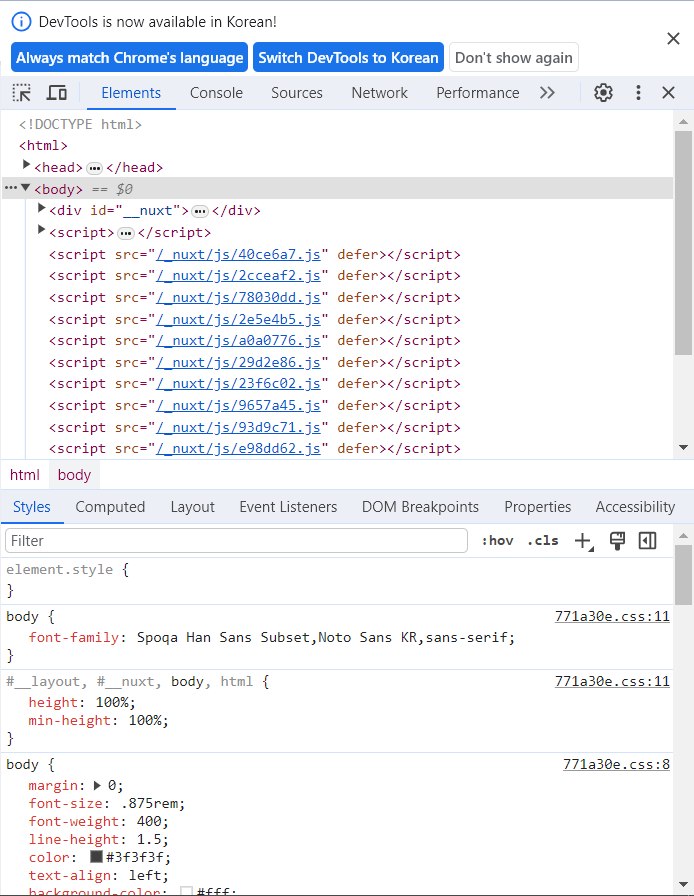Image resolution: width=694 pixels, height=896 pixels.
Task: Open 771a30e.css:8 source link
Action: 616,764
